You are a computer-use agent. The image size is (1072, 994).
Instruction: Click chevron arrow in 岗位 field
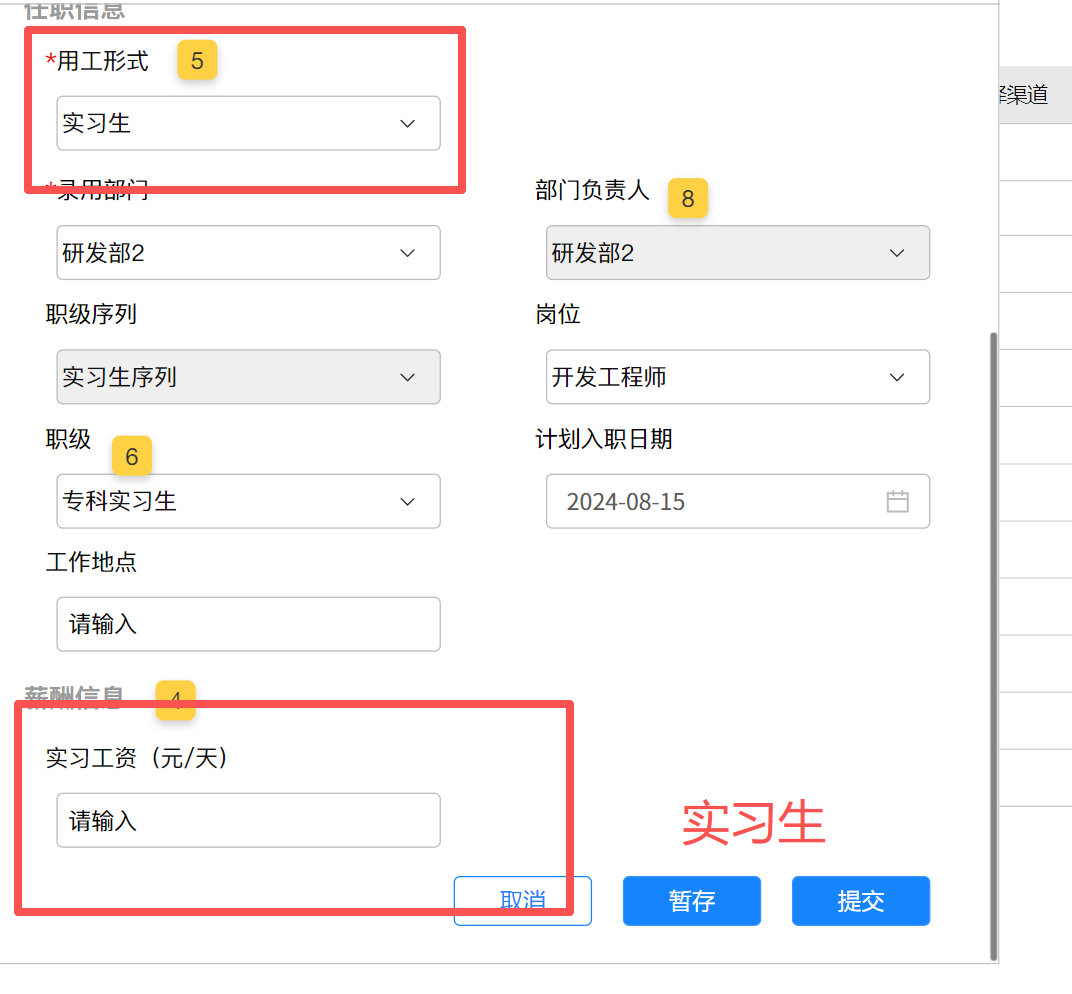pyautogui.click(x=896, y=377)
